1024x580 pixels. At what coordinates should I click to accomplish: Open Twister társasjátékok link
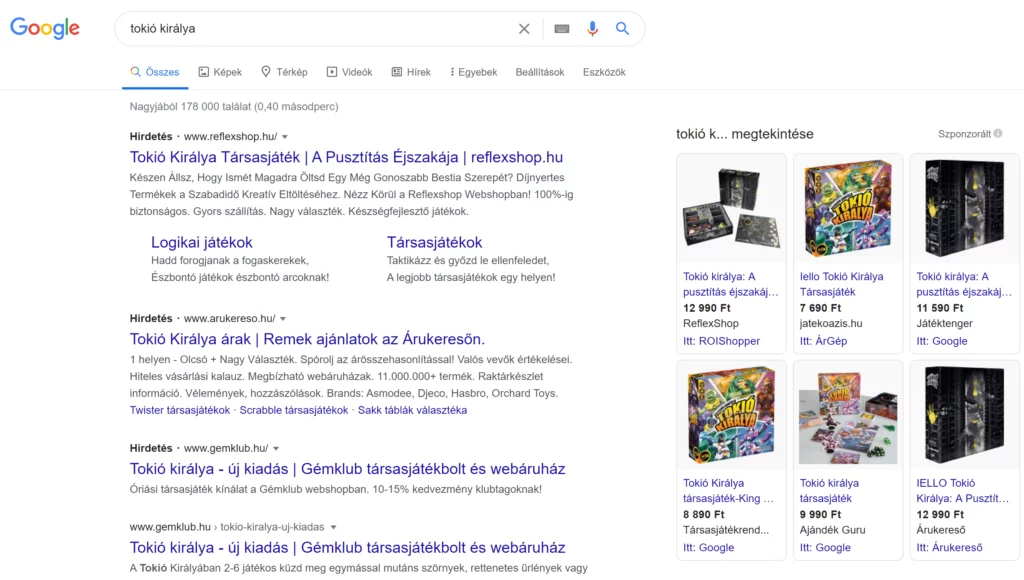click(180, 410)
